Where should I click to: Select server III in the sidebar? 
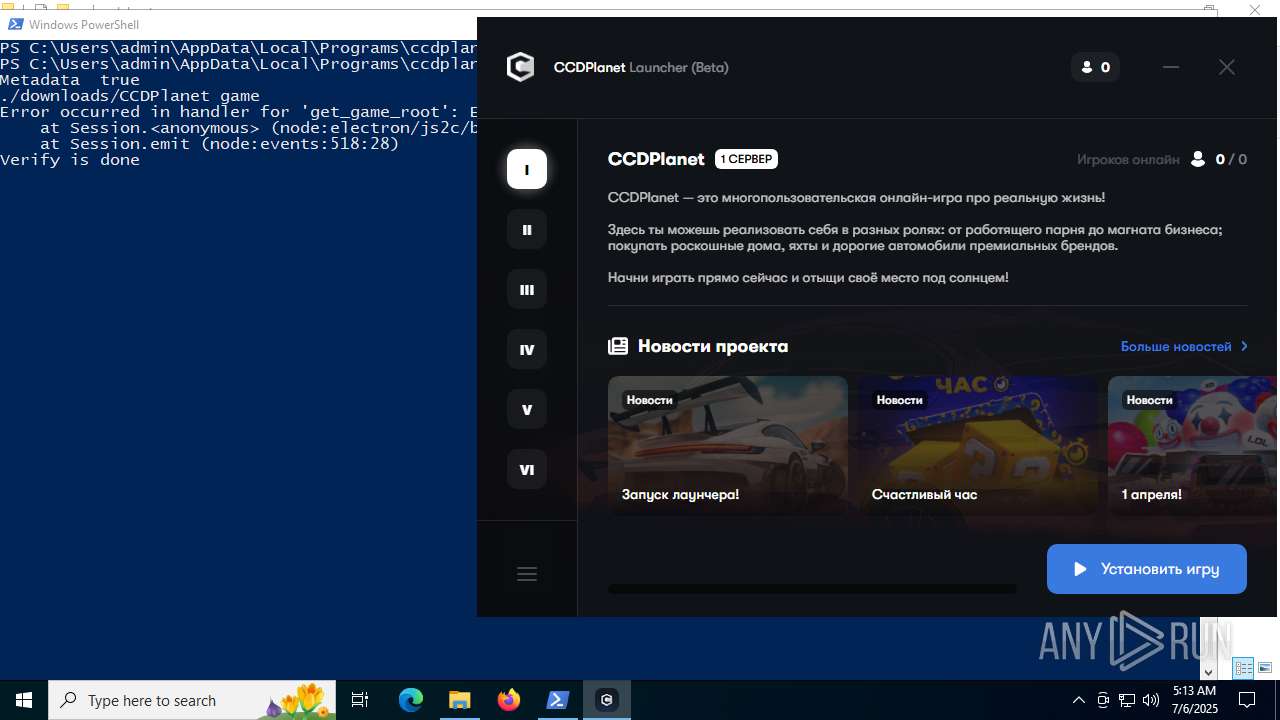point(527,289)
